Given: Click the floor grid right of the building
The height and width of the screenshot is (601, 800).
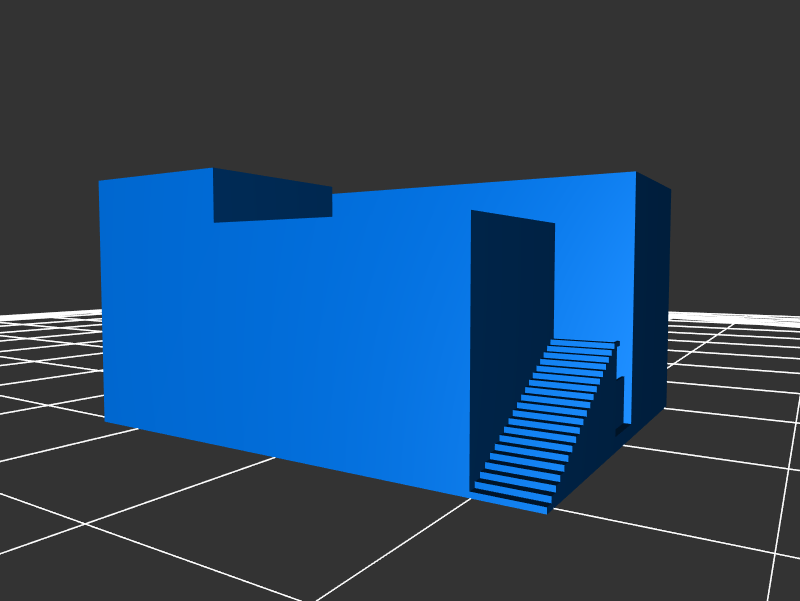Looking at the screenshot, I should [730, 400].
